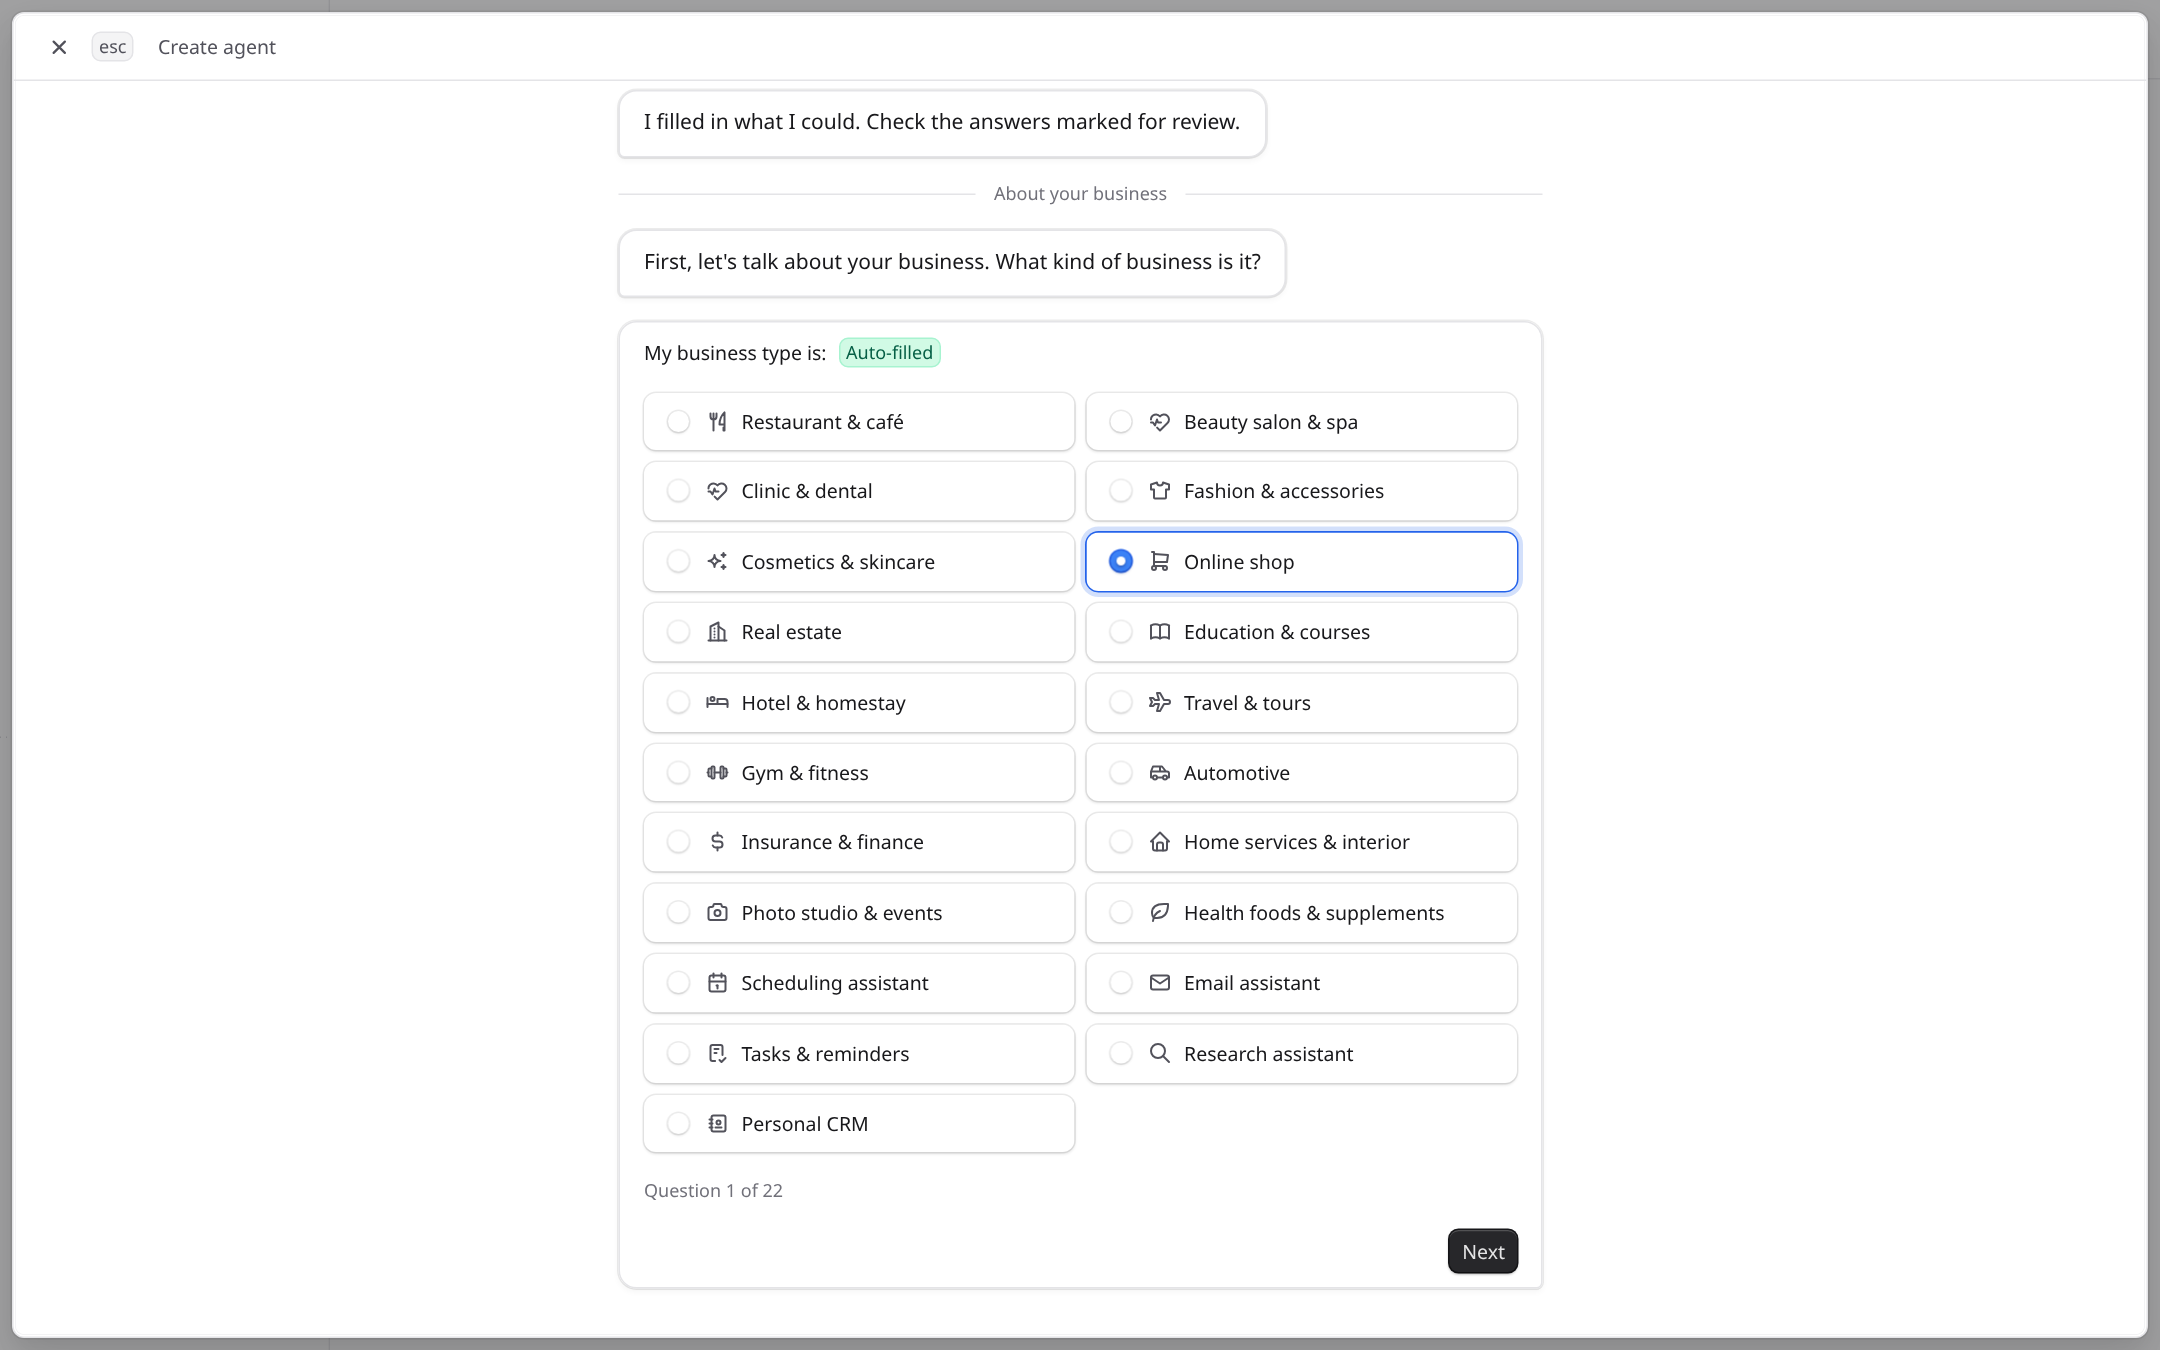This screenshot has height=1350, width=2160.
Task: Click the calendar icon for Scheduling assistant
Action: coord(717,983)
